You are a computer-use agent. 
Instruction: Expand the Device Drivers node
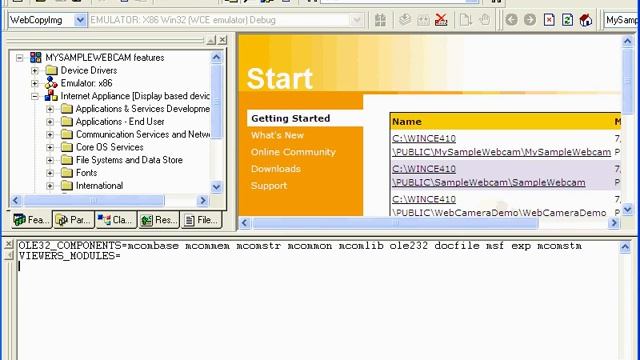pos(35,71)
